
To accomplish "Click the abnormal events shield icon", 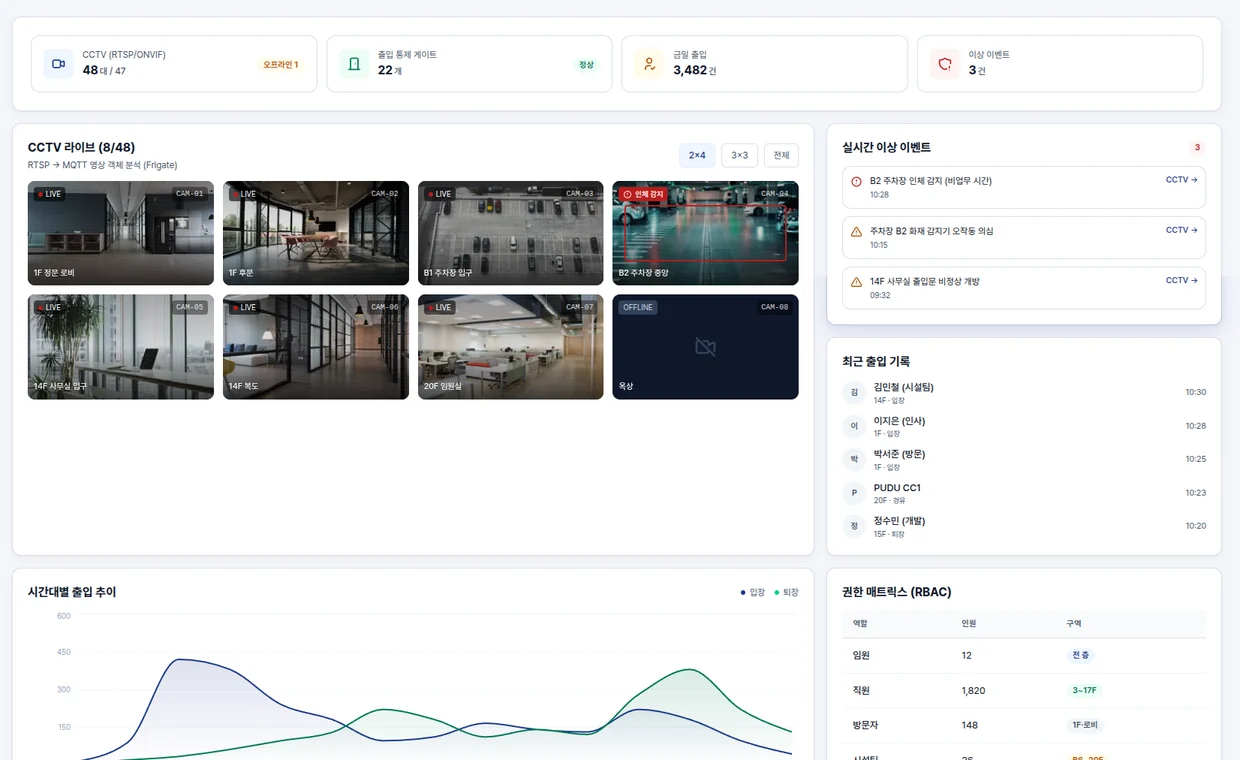I will tap(945, 64).
